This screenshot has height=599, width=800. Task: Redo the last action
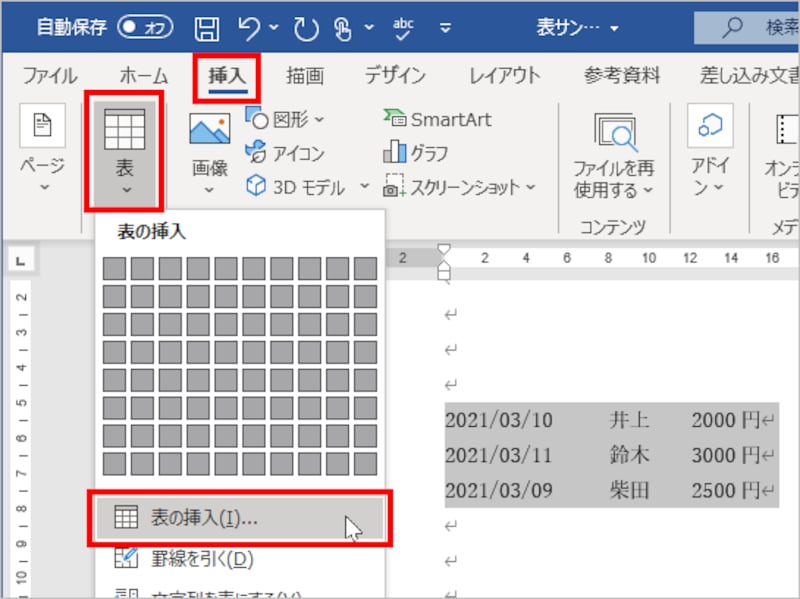click(x=306, y=25)
